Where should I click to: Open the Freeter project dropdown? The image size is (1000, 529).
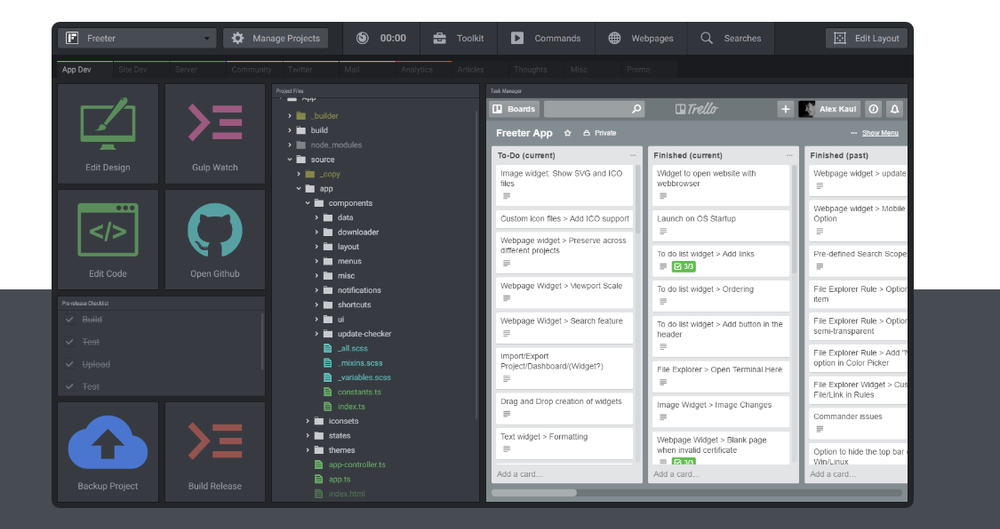click(137, 38)
